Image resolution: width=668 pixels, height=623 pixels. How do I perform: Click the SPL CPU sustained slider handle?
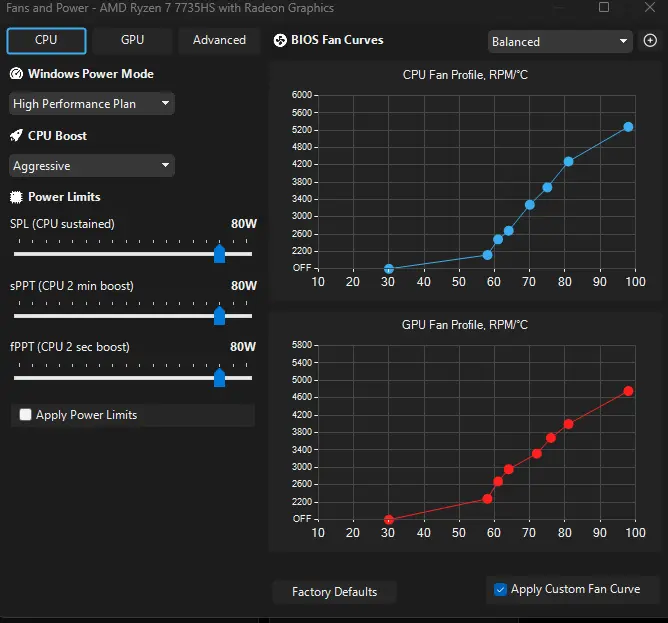click(x=219, y=254)
